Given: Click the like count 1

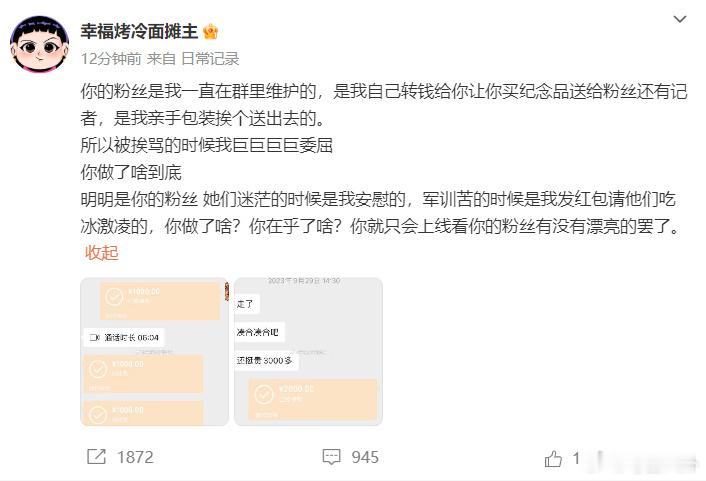Looking at the screenshot, I should pos(576,458).
